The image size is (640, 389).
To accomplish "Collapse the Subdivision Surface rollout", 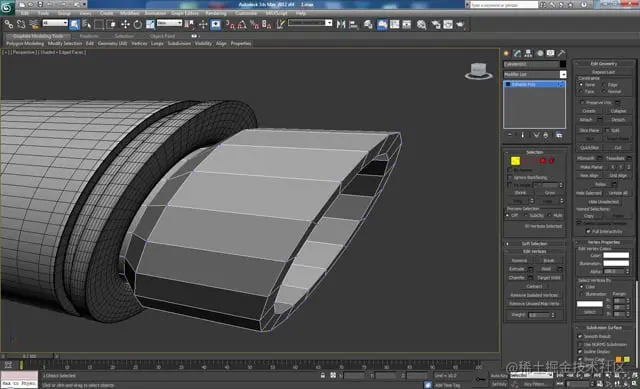I will tap(604, 328).
